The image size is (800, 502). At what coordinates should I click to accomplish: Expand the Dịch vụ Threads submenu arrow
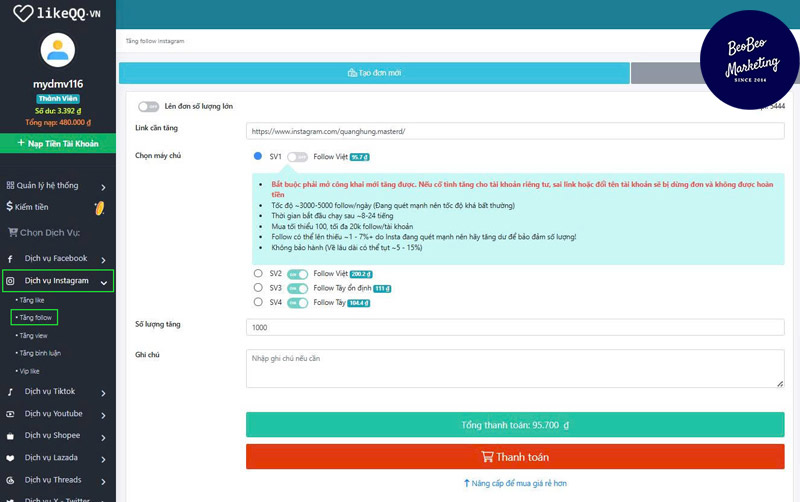[104, 480]
